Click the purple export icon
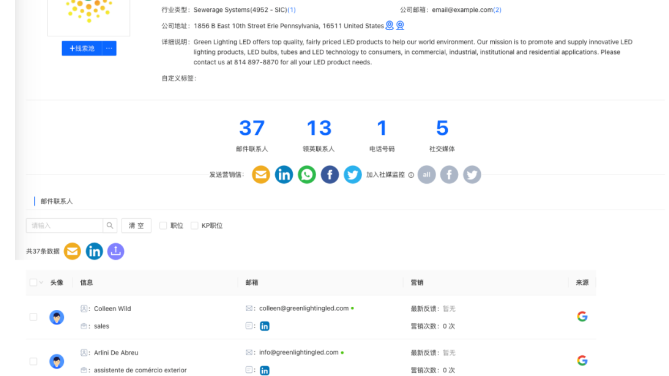The width and height of the screenshot is (669, 376). pyautogui.click(x=116, y=251)
